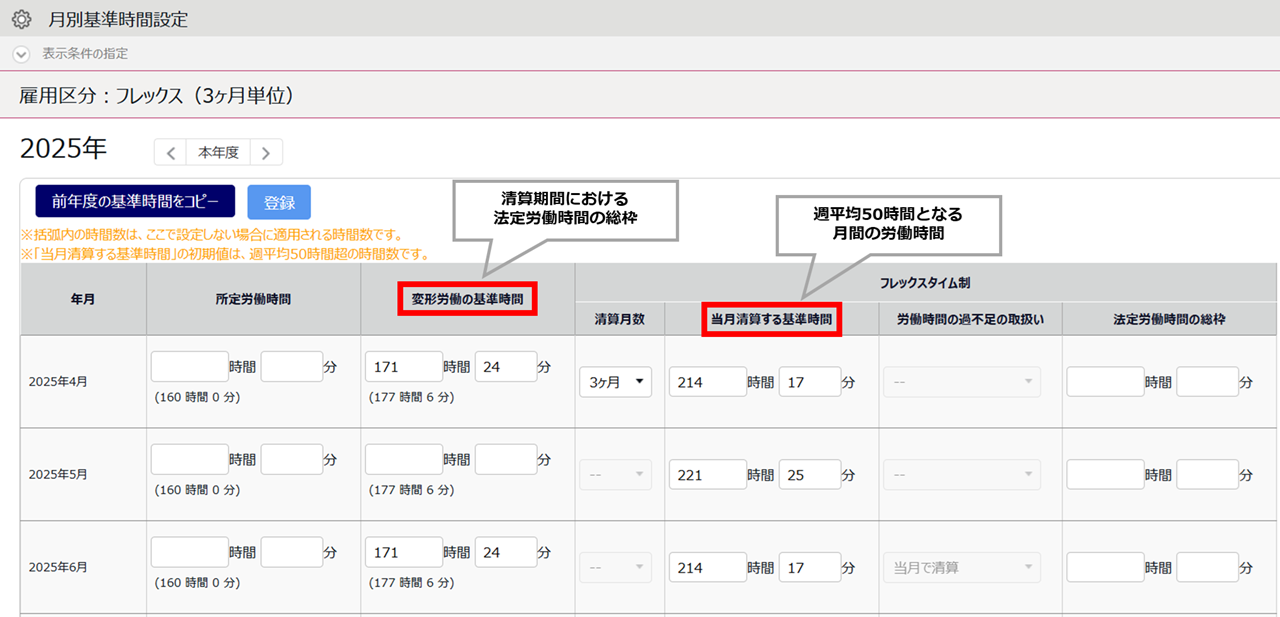
Task: Click 雇用区分：フレックス（3ヶ月単位） heading
Action: [x=156, y=96]
